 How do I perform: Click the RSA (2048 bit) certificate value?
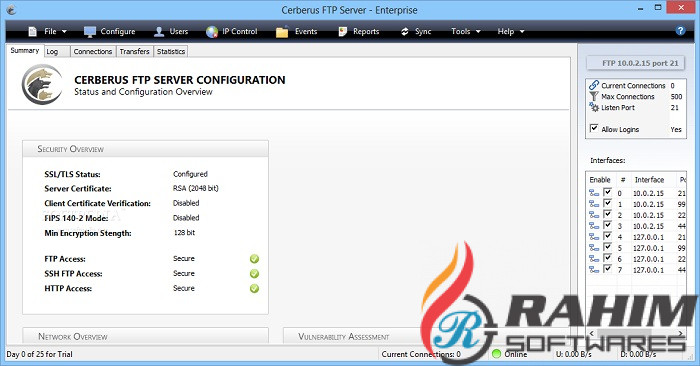[196, 188]
